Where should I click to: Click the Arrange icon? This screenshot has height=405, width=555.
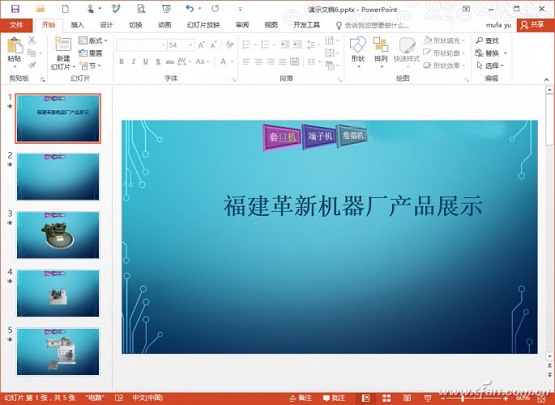[381, 45]
